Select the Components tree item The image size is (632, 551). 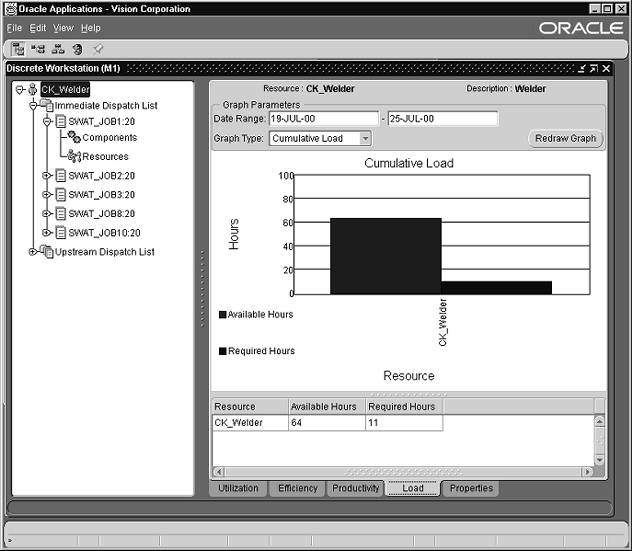(x=110, y=137)
